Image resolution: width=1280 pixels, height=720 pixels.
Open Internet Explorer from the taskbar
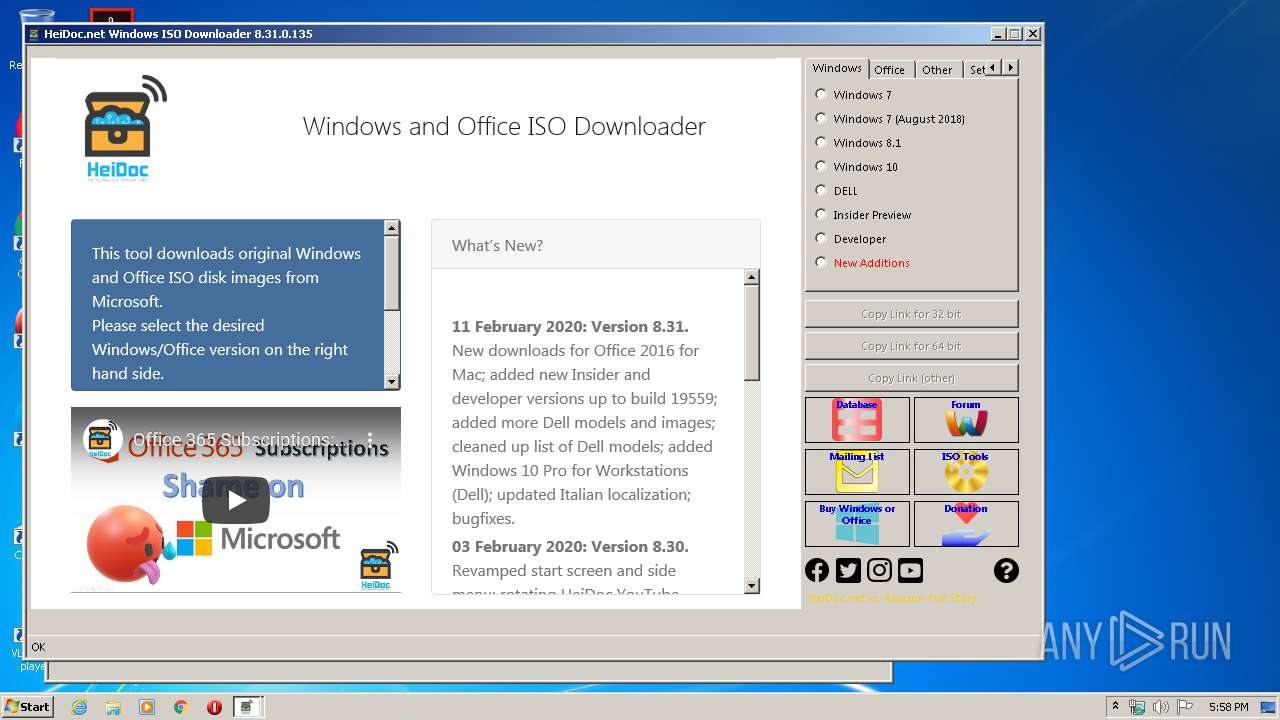point(79,707)
